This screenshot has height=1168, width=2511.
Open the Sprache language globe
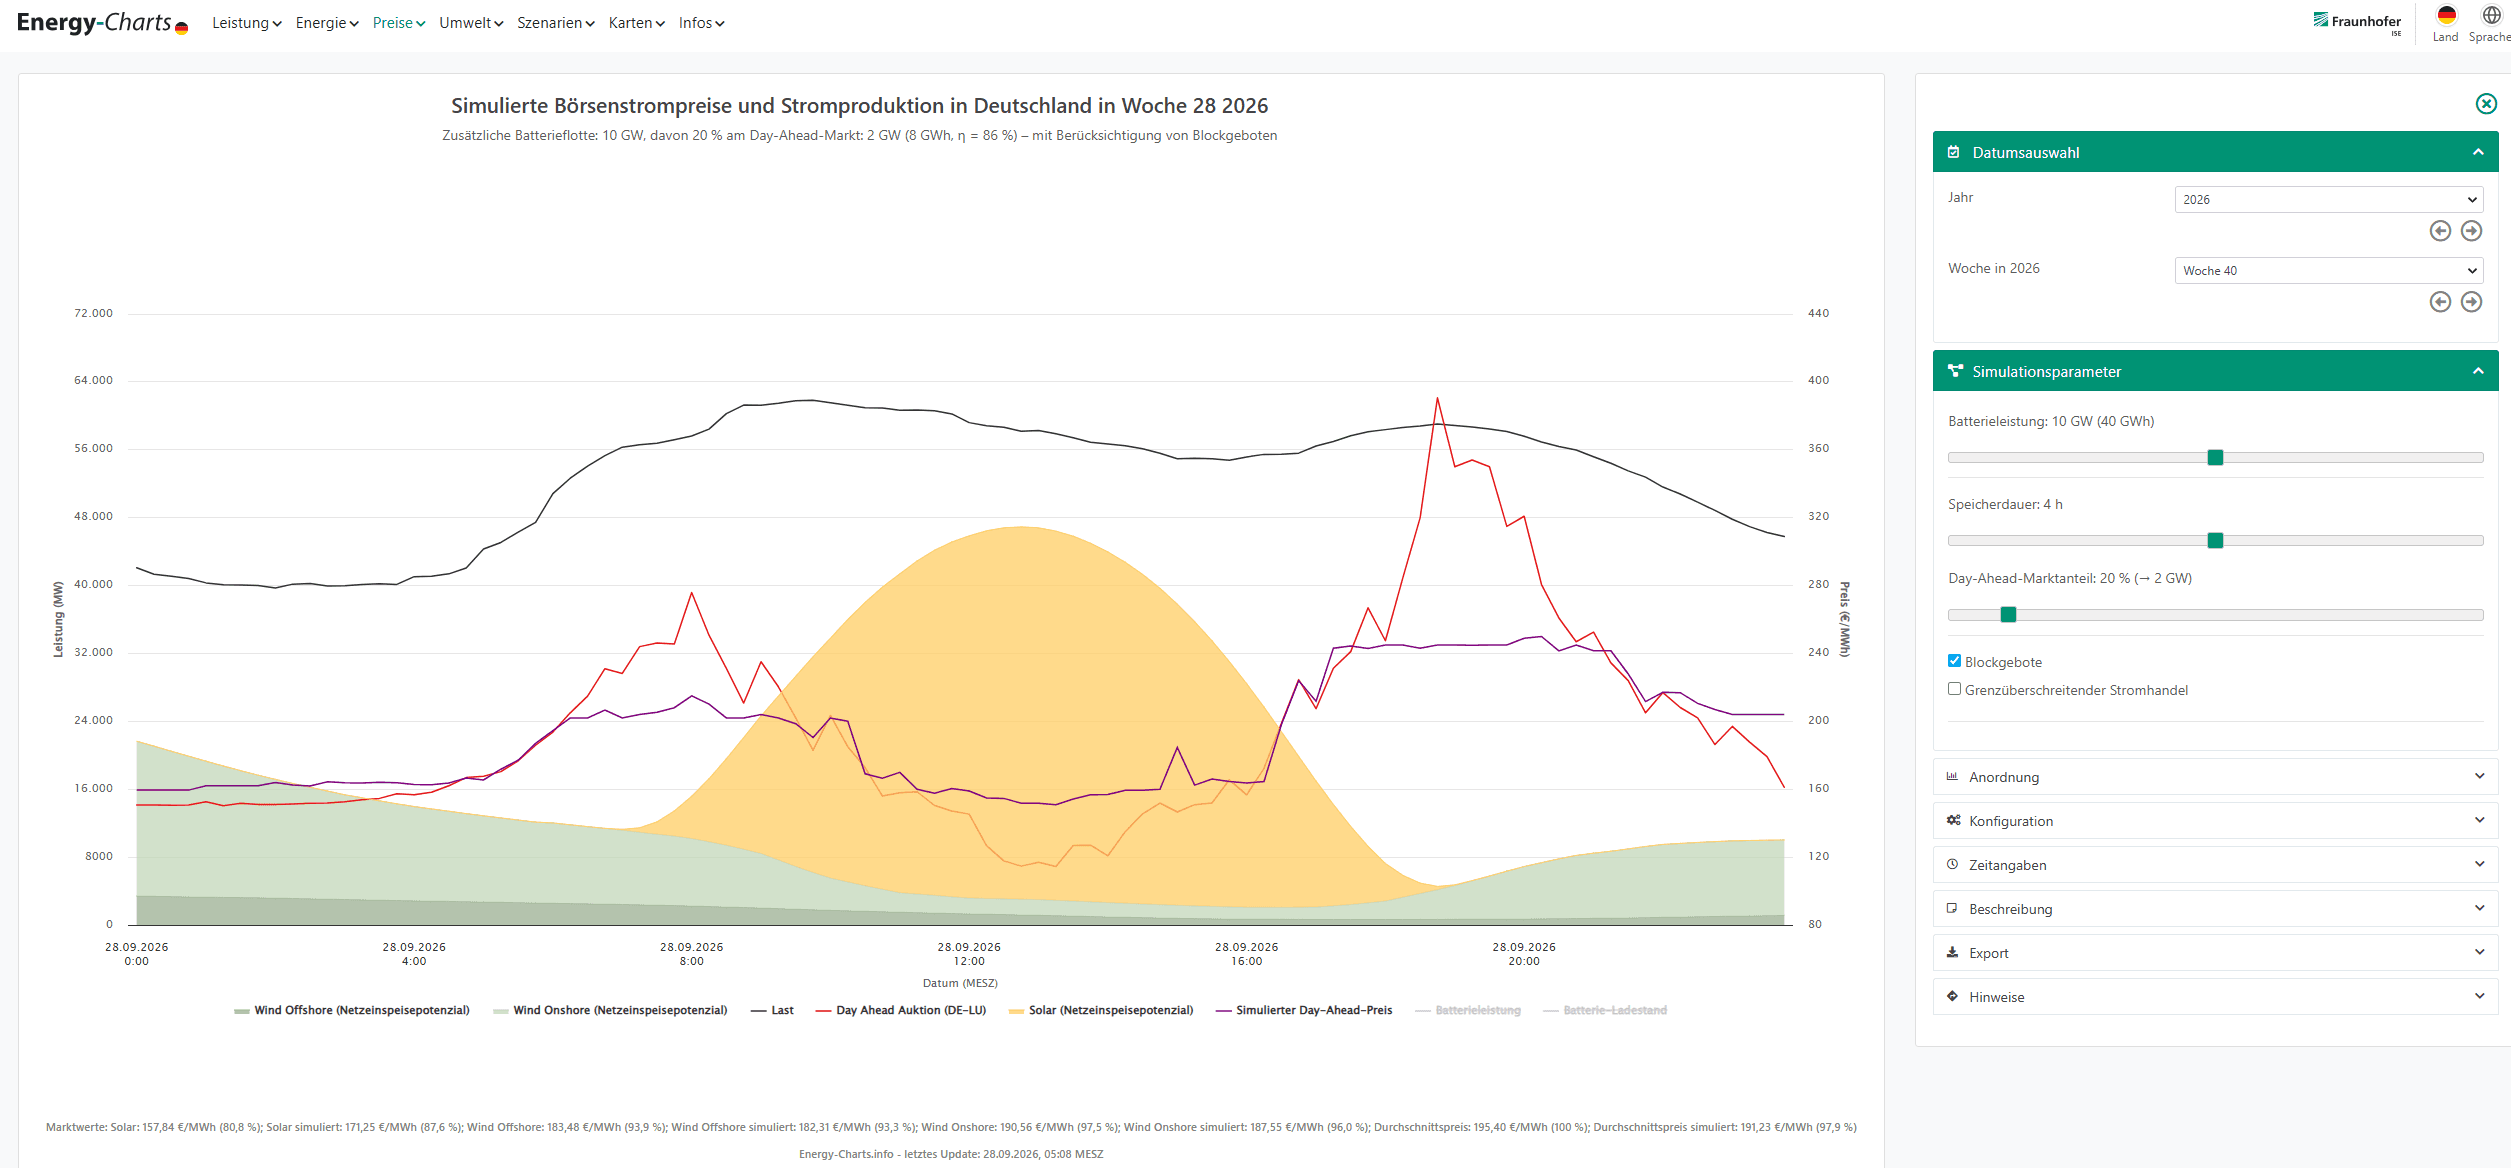2490,23
